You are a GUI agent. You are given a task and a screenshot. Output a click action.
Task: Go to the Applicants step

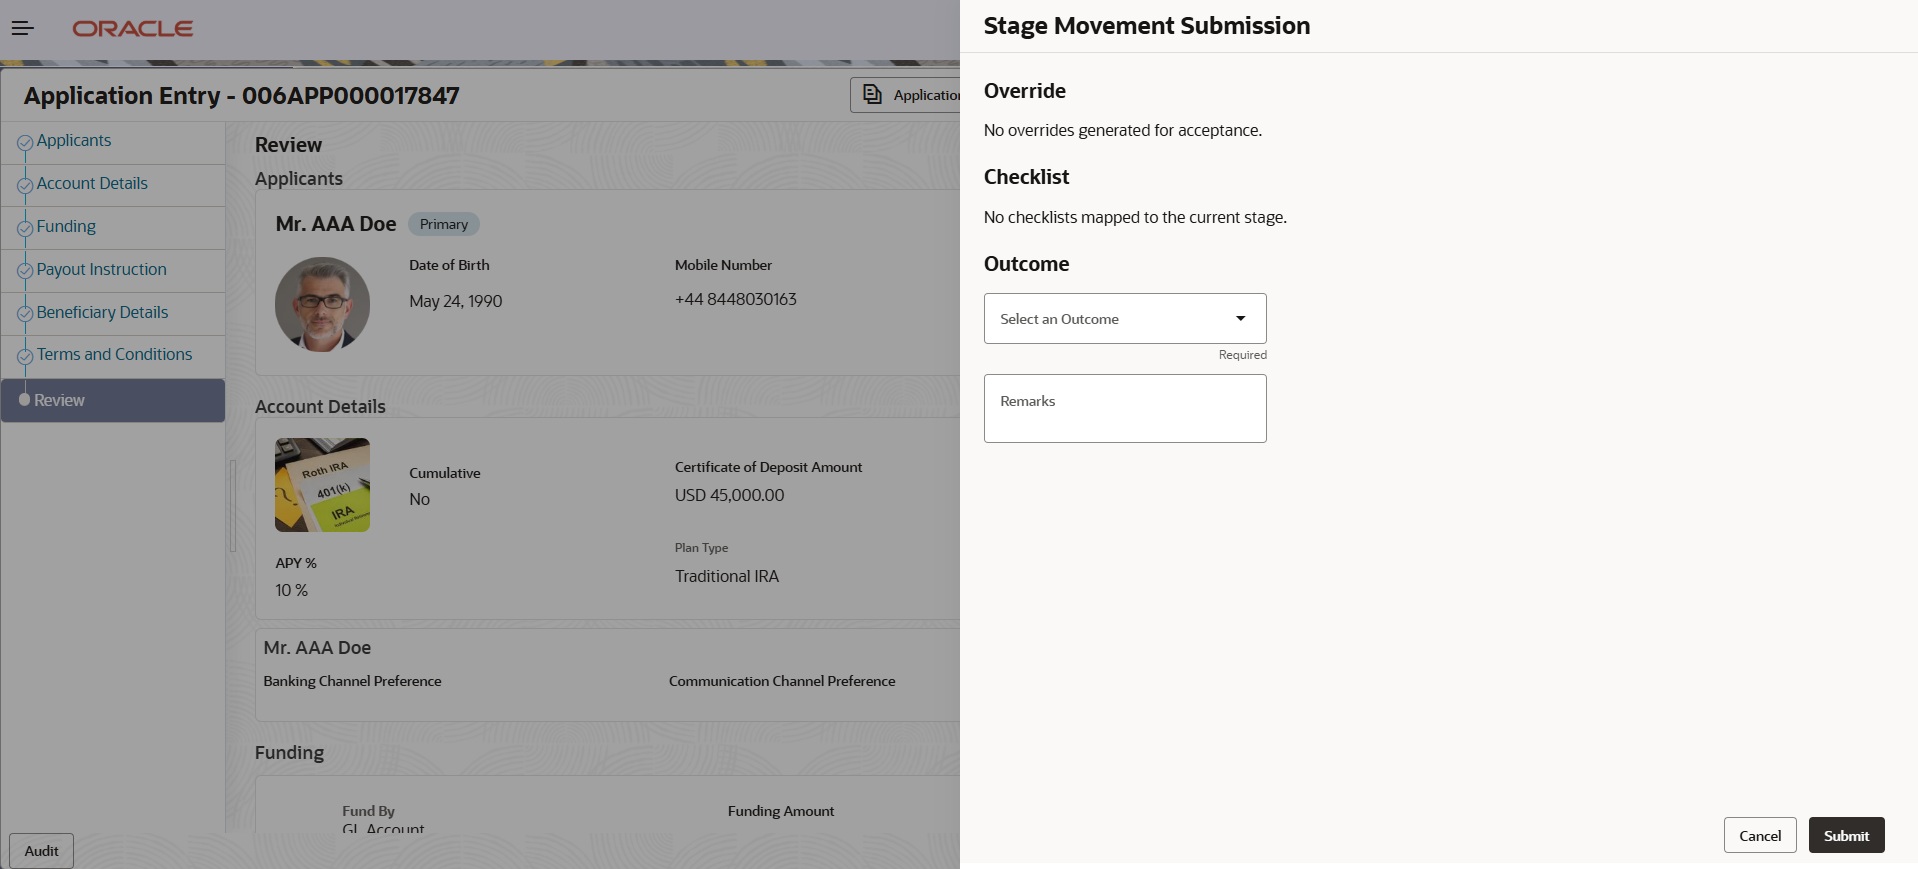point(74,141)
